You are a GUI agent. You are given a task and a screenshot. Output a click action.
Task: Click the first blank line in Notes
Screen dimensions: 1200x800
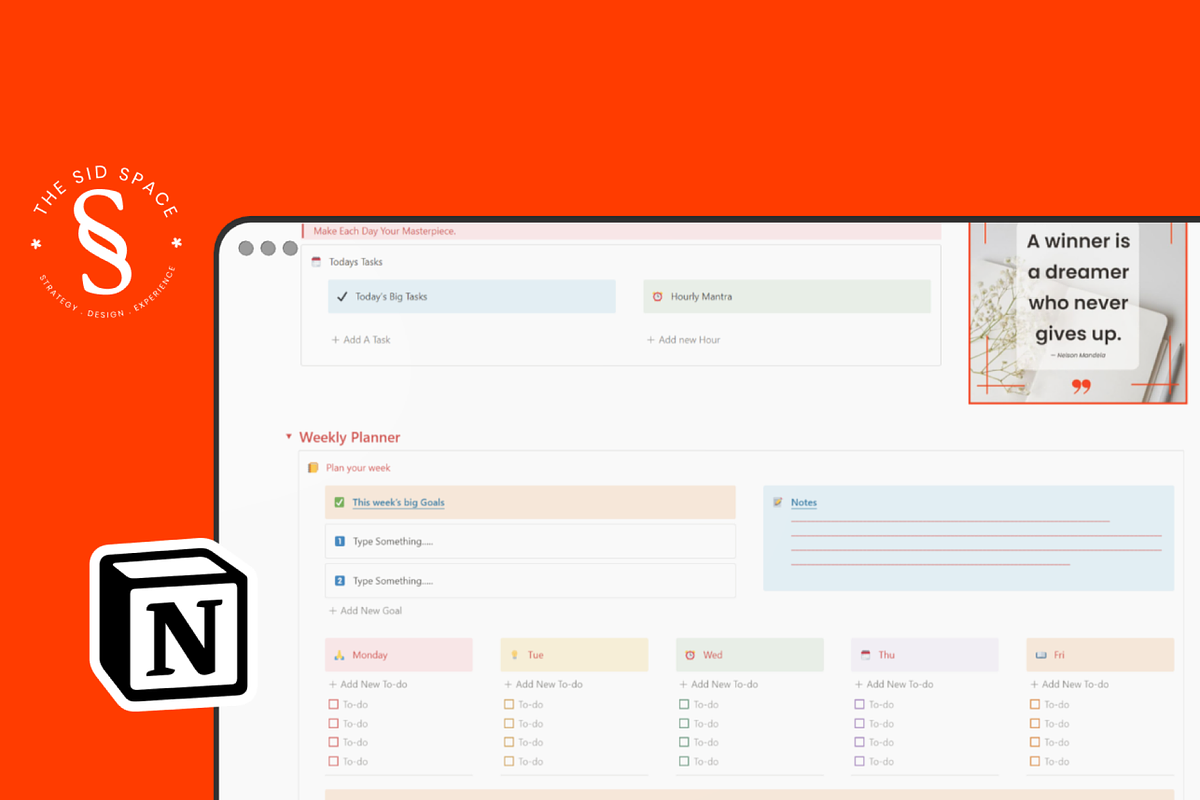[x=950, y=520]
